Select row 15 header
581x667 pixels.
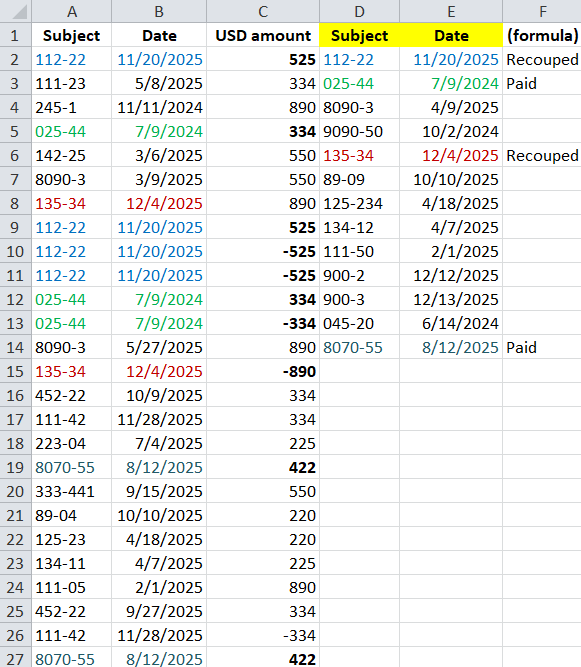(x=15, y=371)
